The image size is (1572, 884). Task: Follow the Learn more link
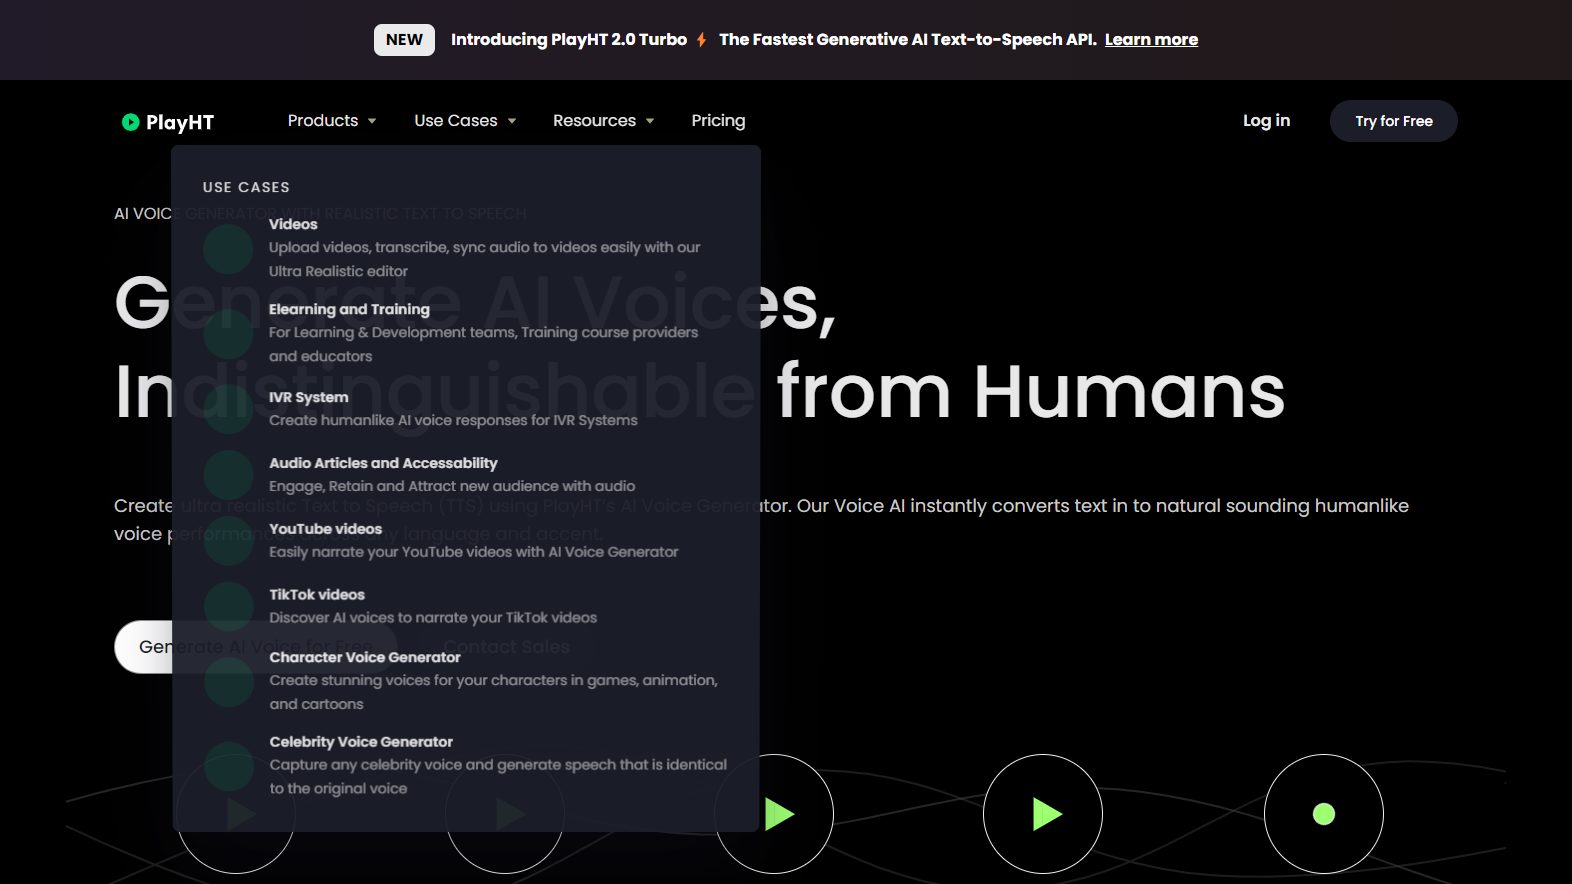tap(1151, 40)
